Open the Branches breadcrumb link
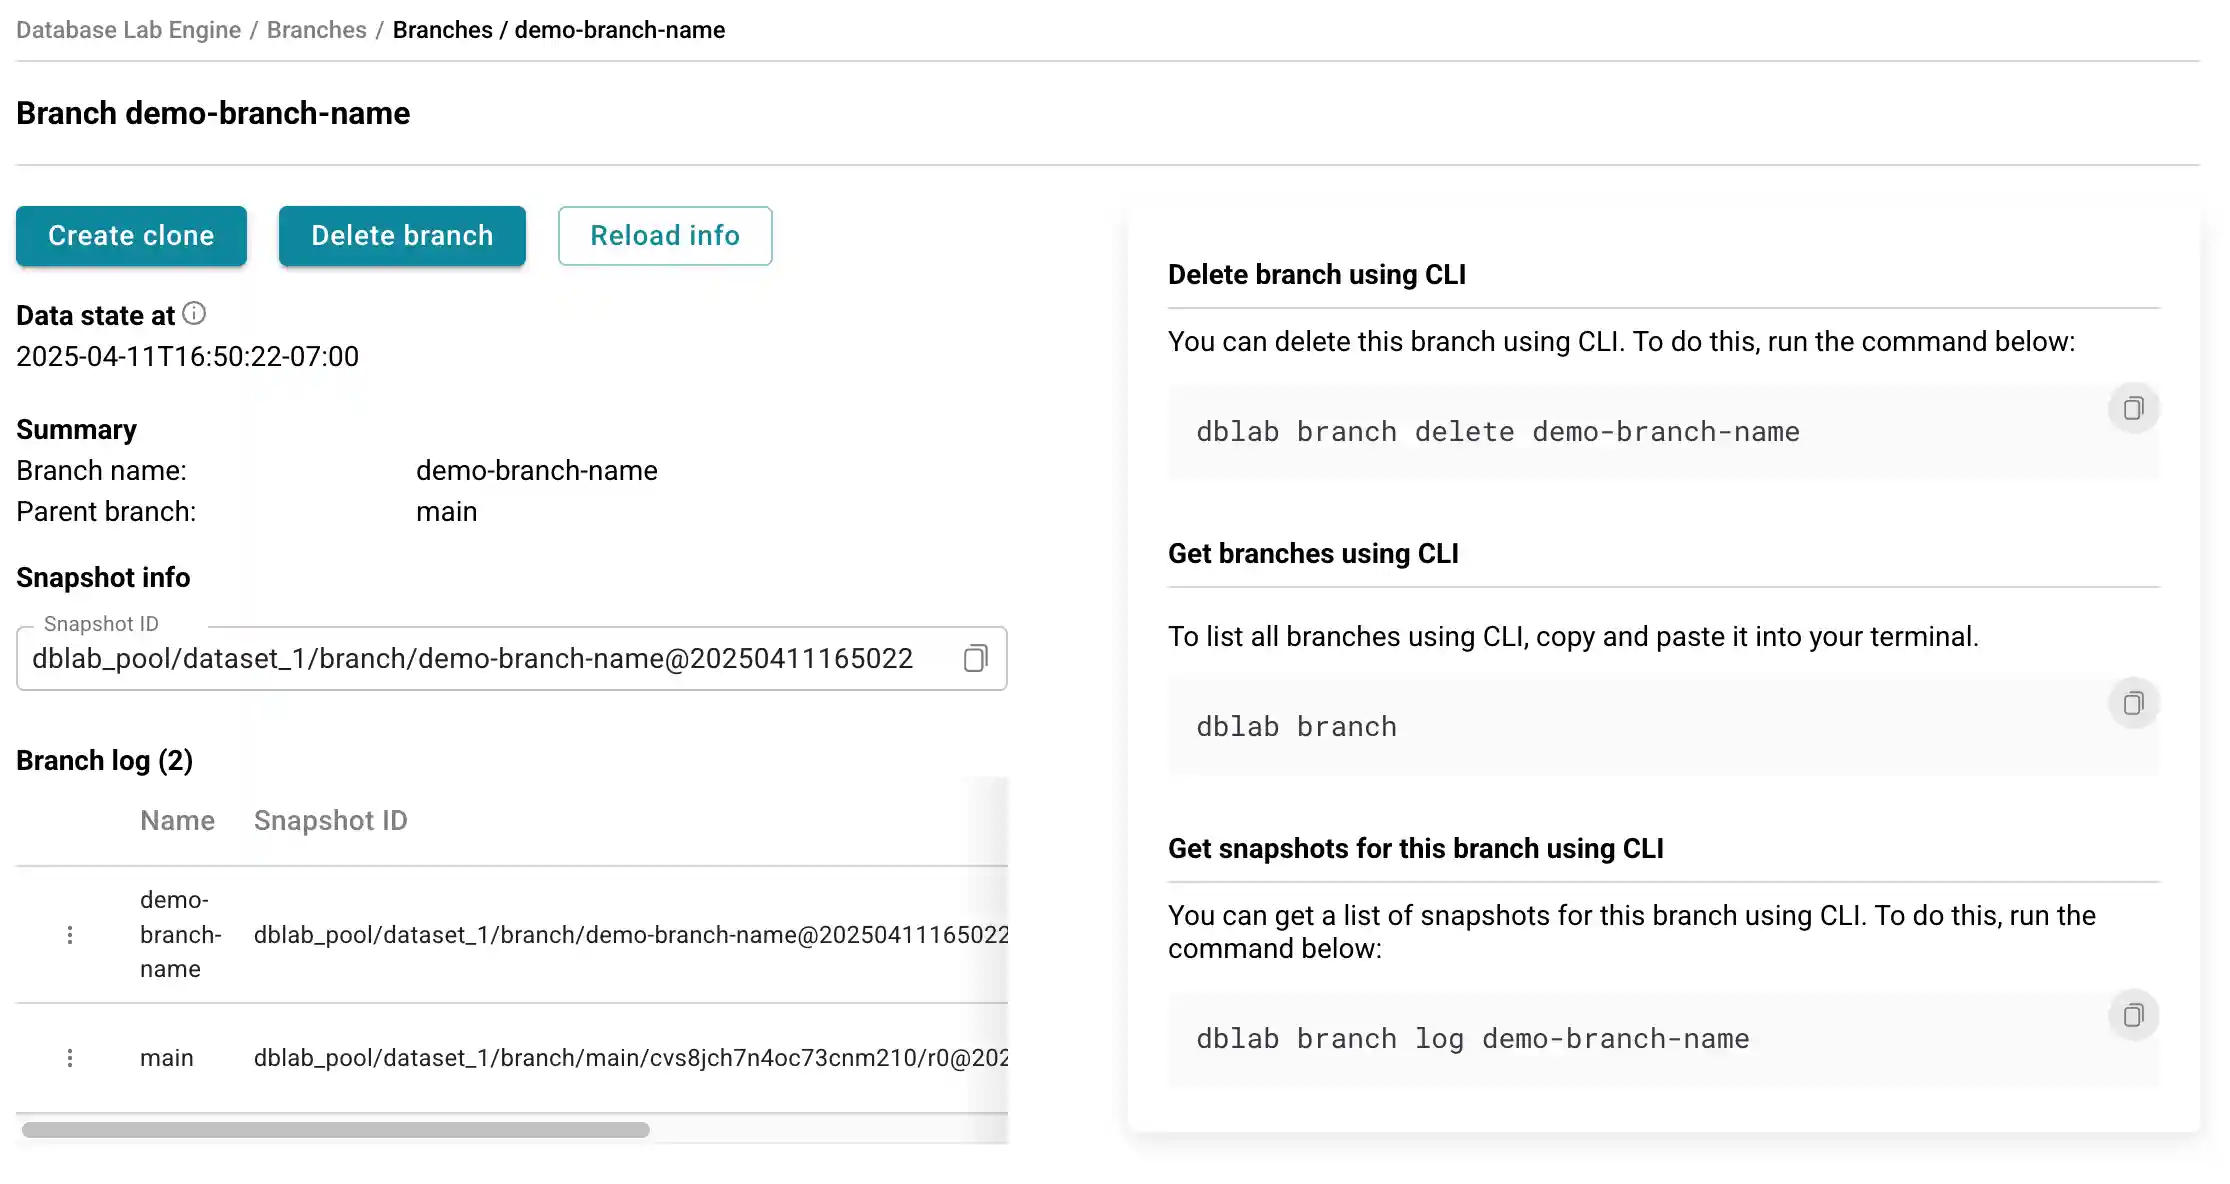The image size is (2230, 1184). click(x=316, y=29)
